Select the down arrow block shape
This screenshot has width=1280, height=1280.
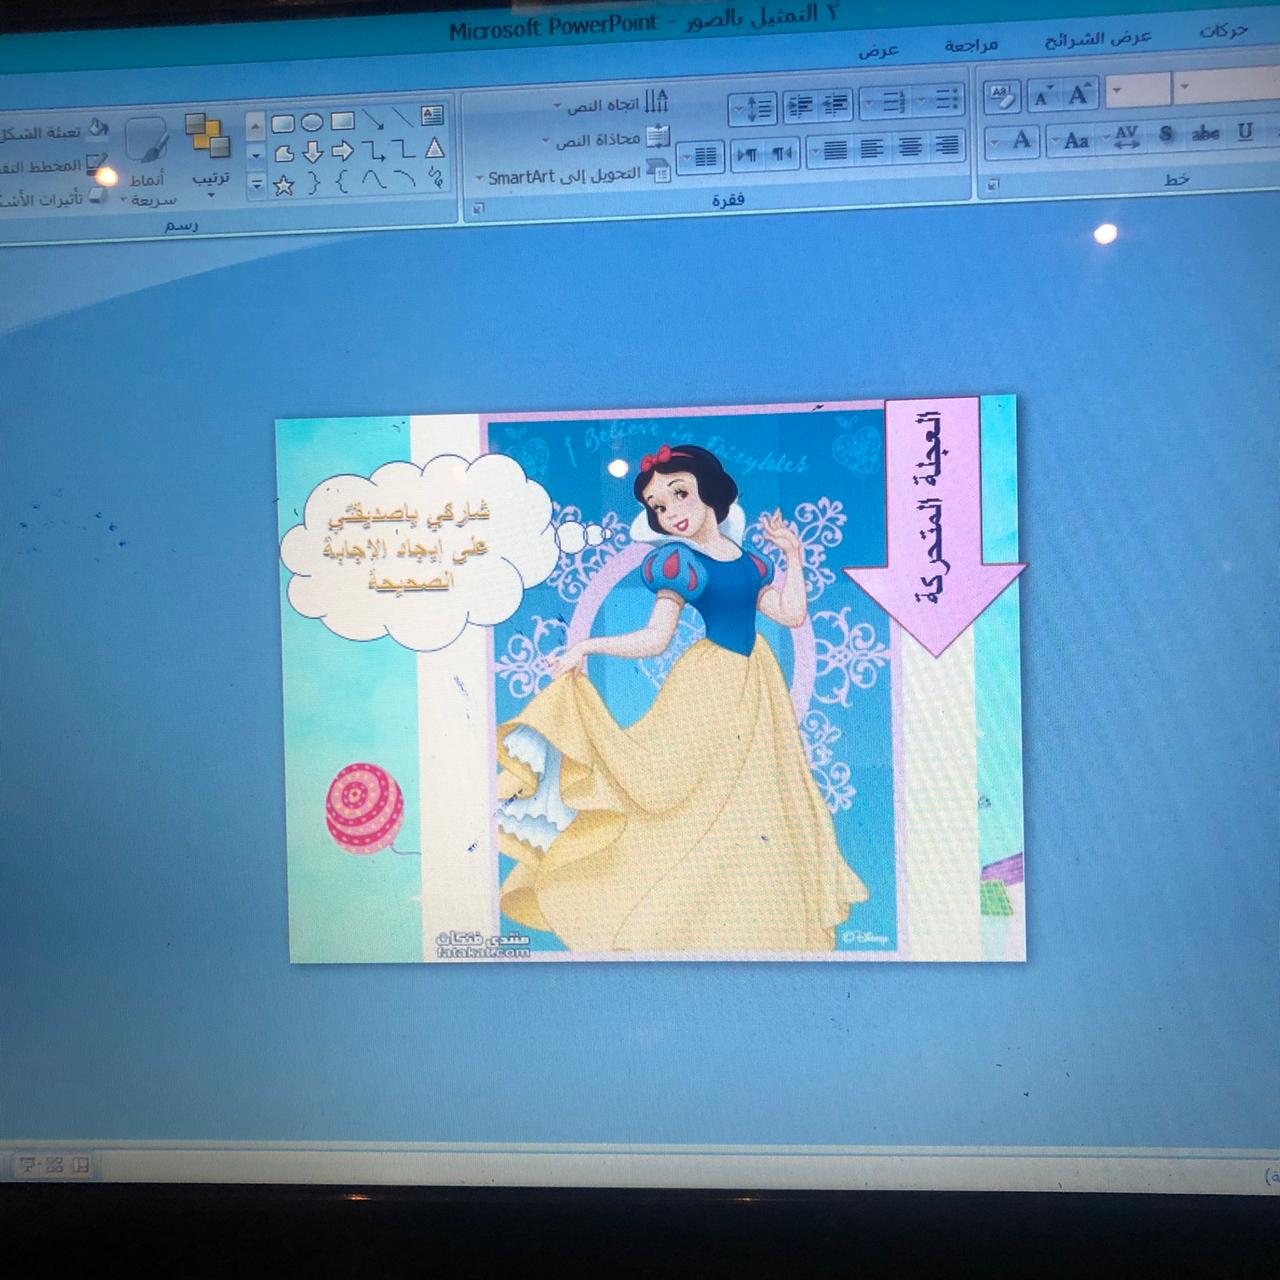pyautogui.click(x=313, y=152)
